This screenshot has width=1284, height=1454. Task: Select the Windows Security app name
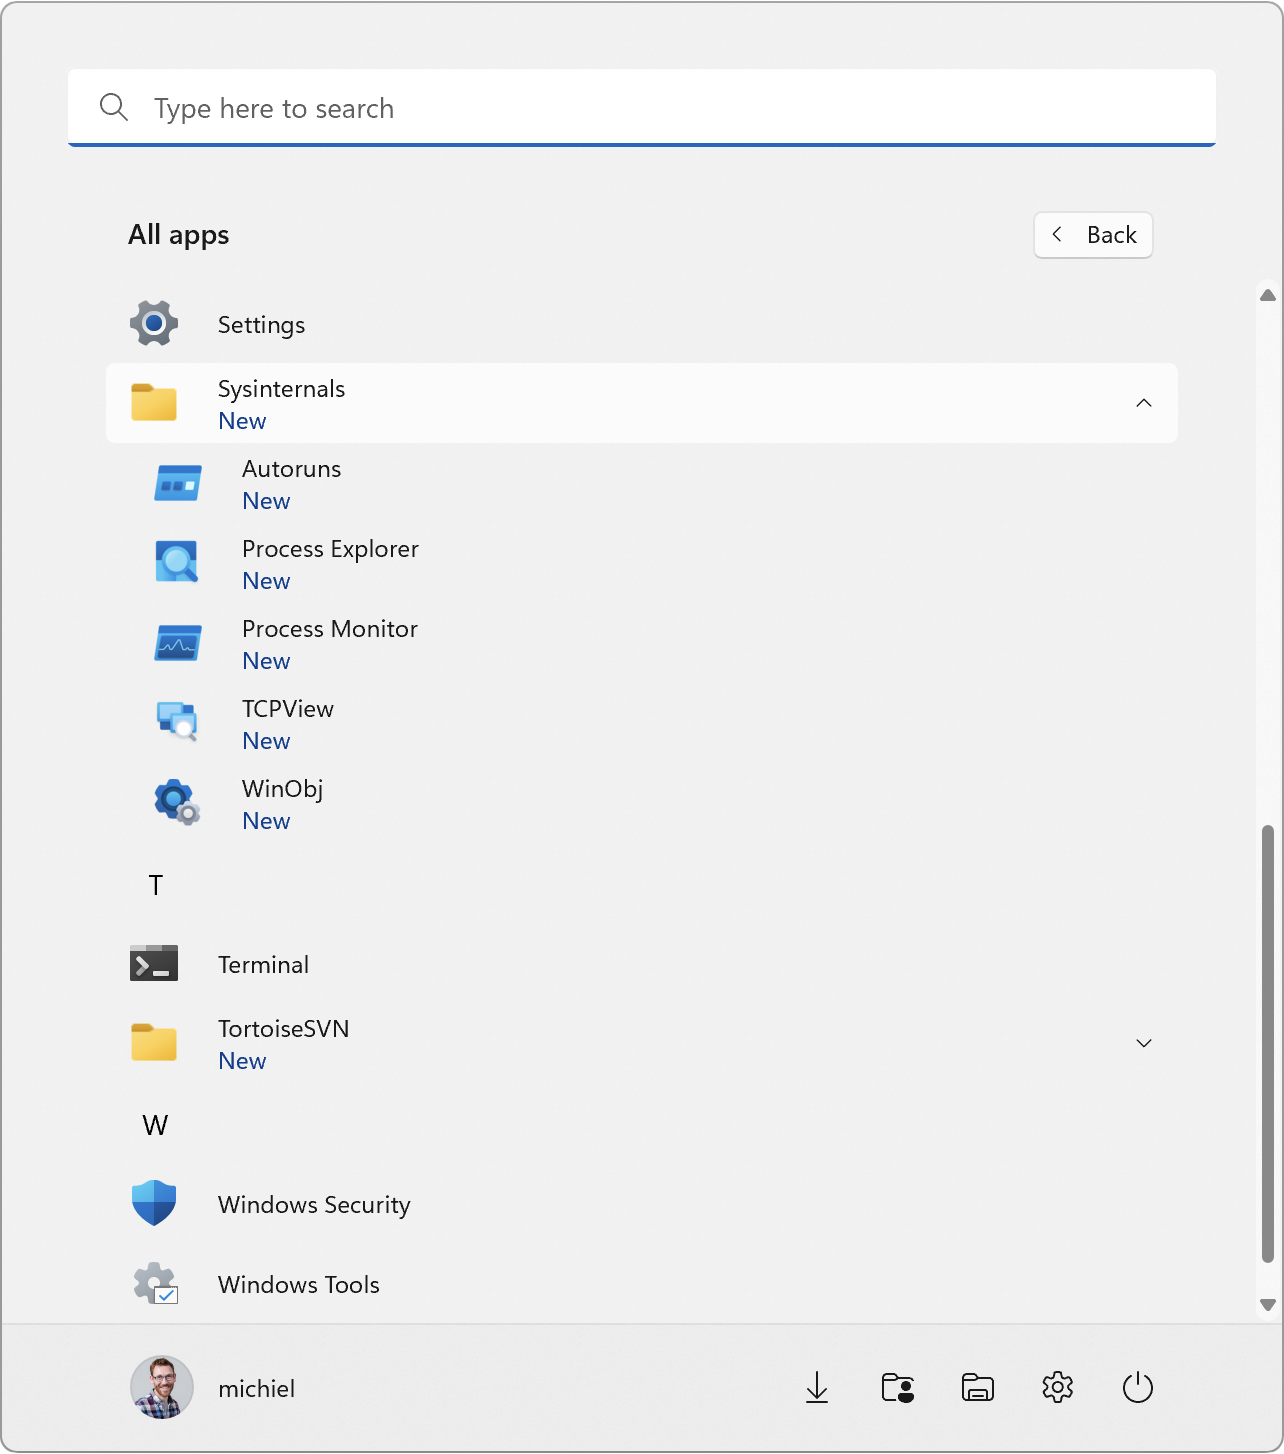[314, 1205]
